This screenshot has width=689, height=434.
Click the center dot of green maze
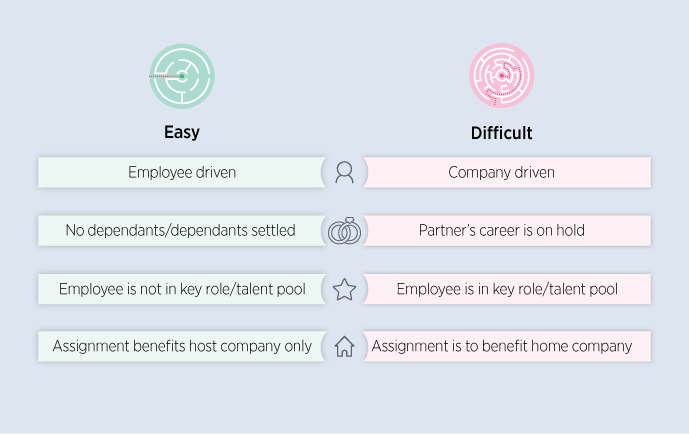[182, 76]
